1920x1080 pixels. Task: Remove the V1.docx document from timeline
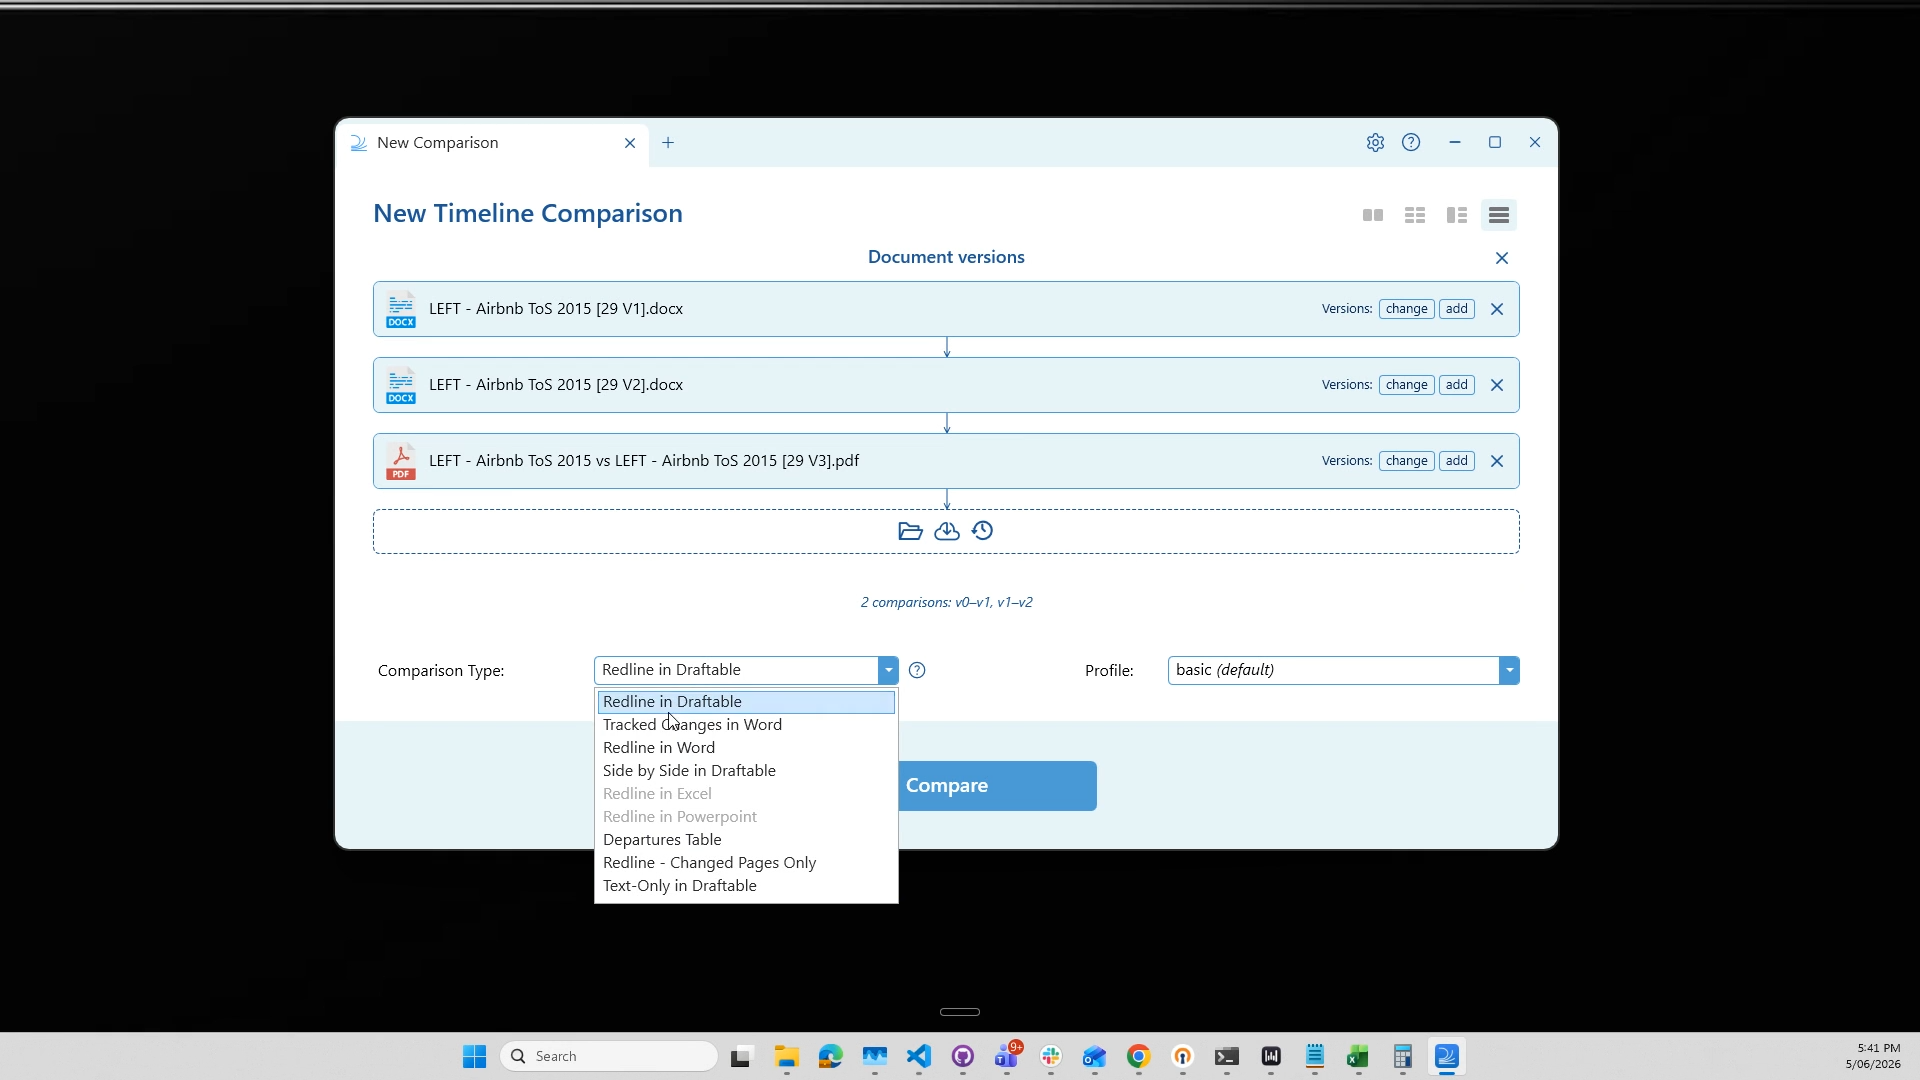(x=1497, y=309)
